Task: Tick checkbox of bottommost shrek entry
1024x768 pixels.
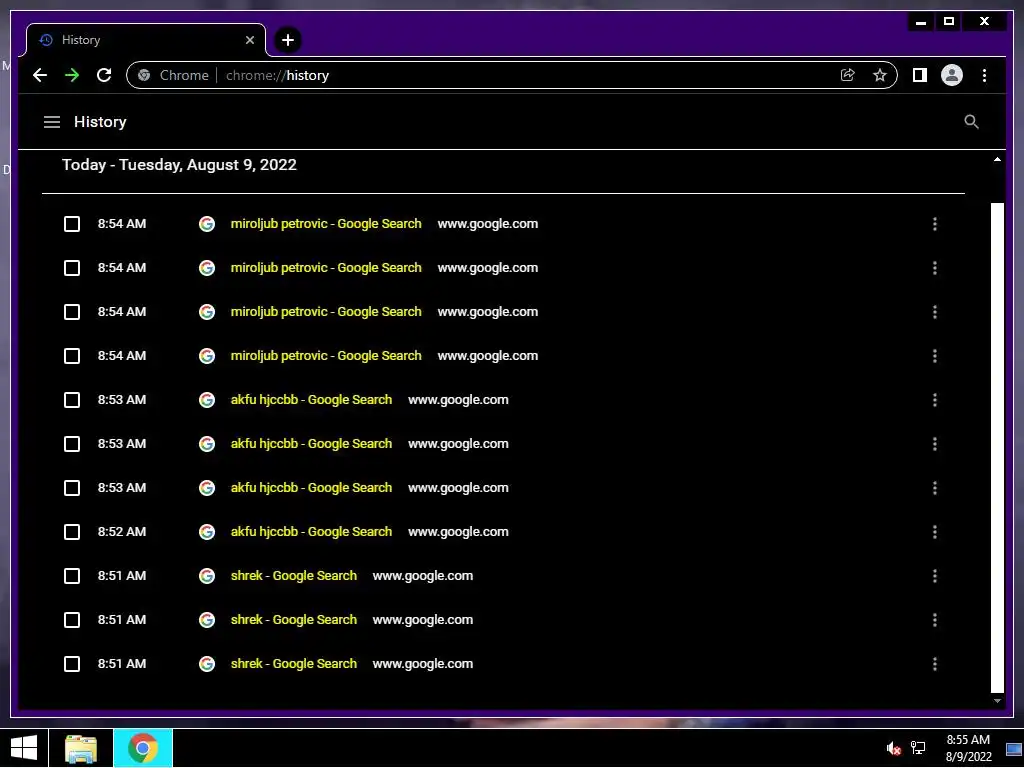Action: (72, 664)
